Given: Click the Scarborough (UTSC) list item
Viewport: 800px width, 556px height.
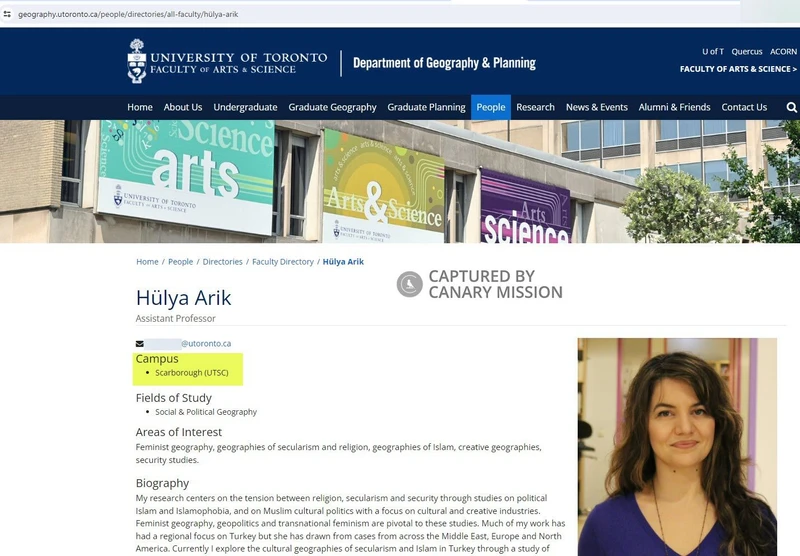Looking at the screenshot, I should click(x=192, y=373).
